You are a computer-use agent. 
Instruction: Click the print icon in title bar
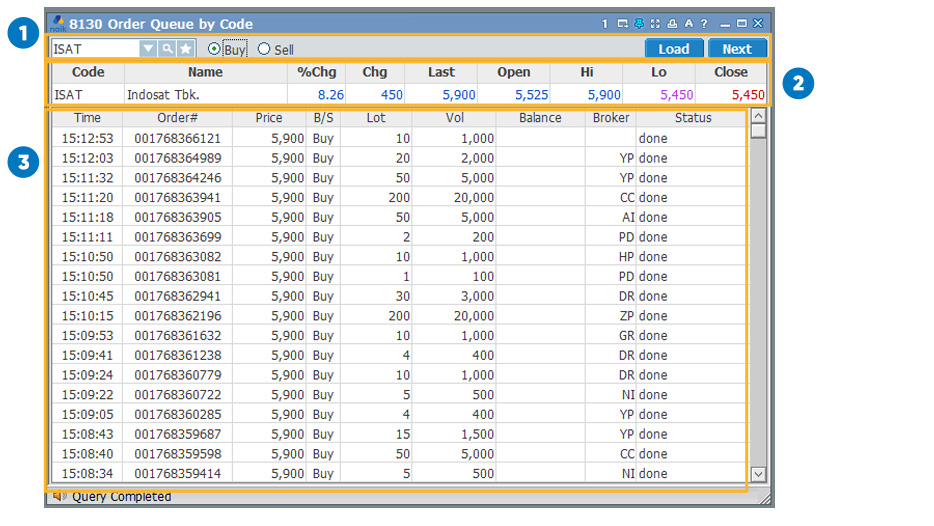tap(673, 23)
